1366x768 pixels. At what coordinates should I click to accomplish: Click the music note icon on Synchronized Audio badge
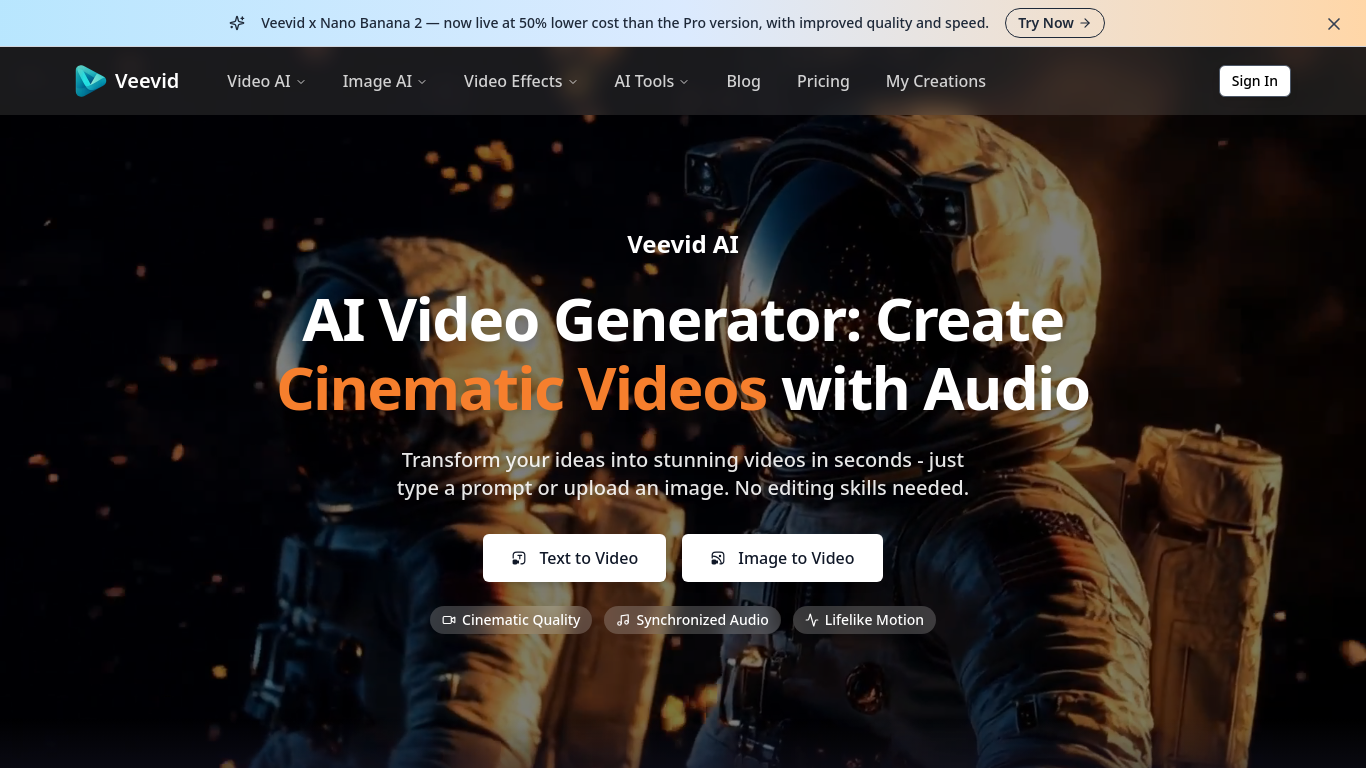click(622, 620)
